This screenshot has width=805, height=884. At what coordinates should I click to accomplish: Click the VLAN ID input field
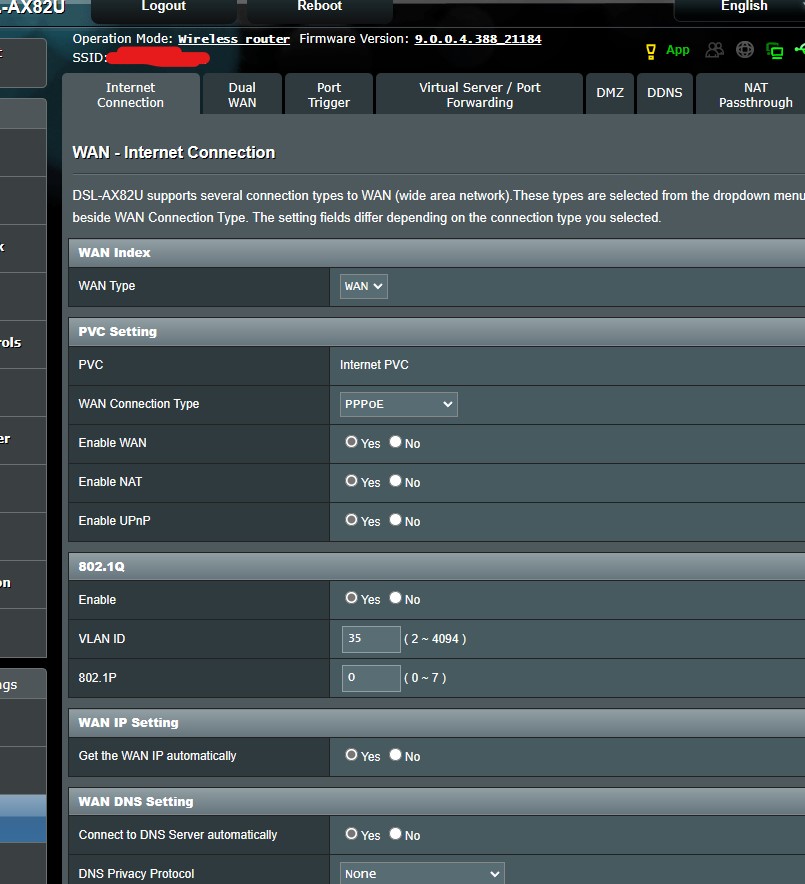coord(371,638)
